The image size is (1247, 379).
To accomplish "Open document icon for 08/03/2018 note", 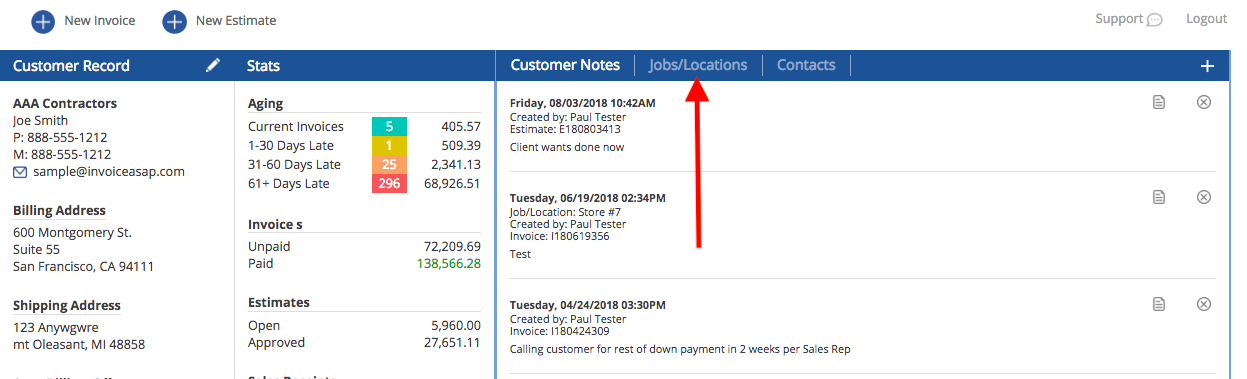I will coord(1159,102).
